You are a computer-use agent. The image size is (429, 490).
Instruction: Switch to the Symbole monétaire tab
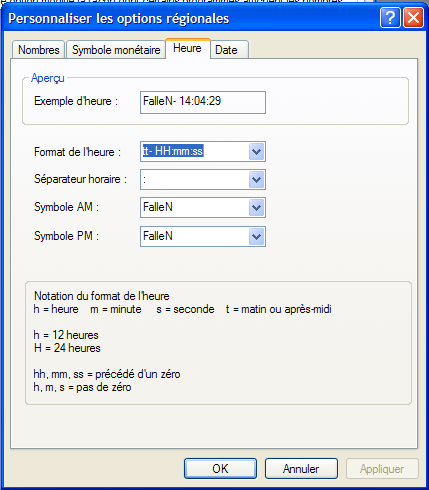tap(116, 50)
